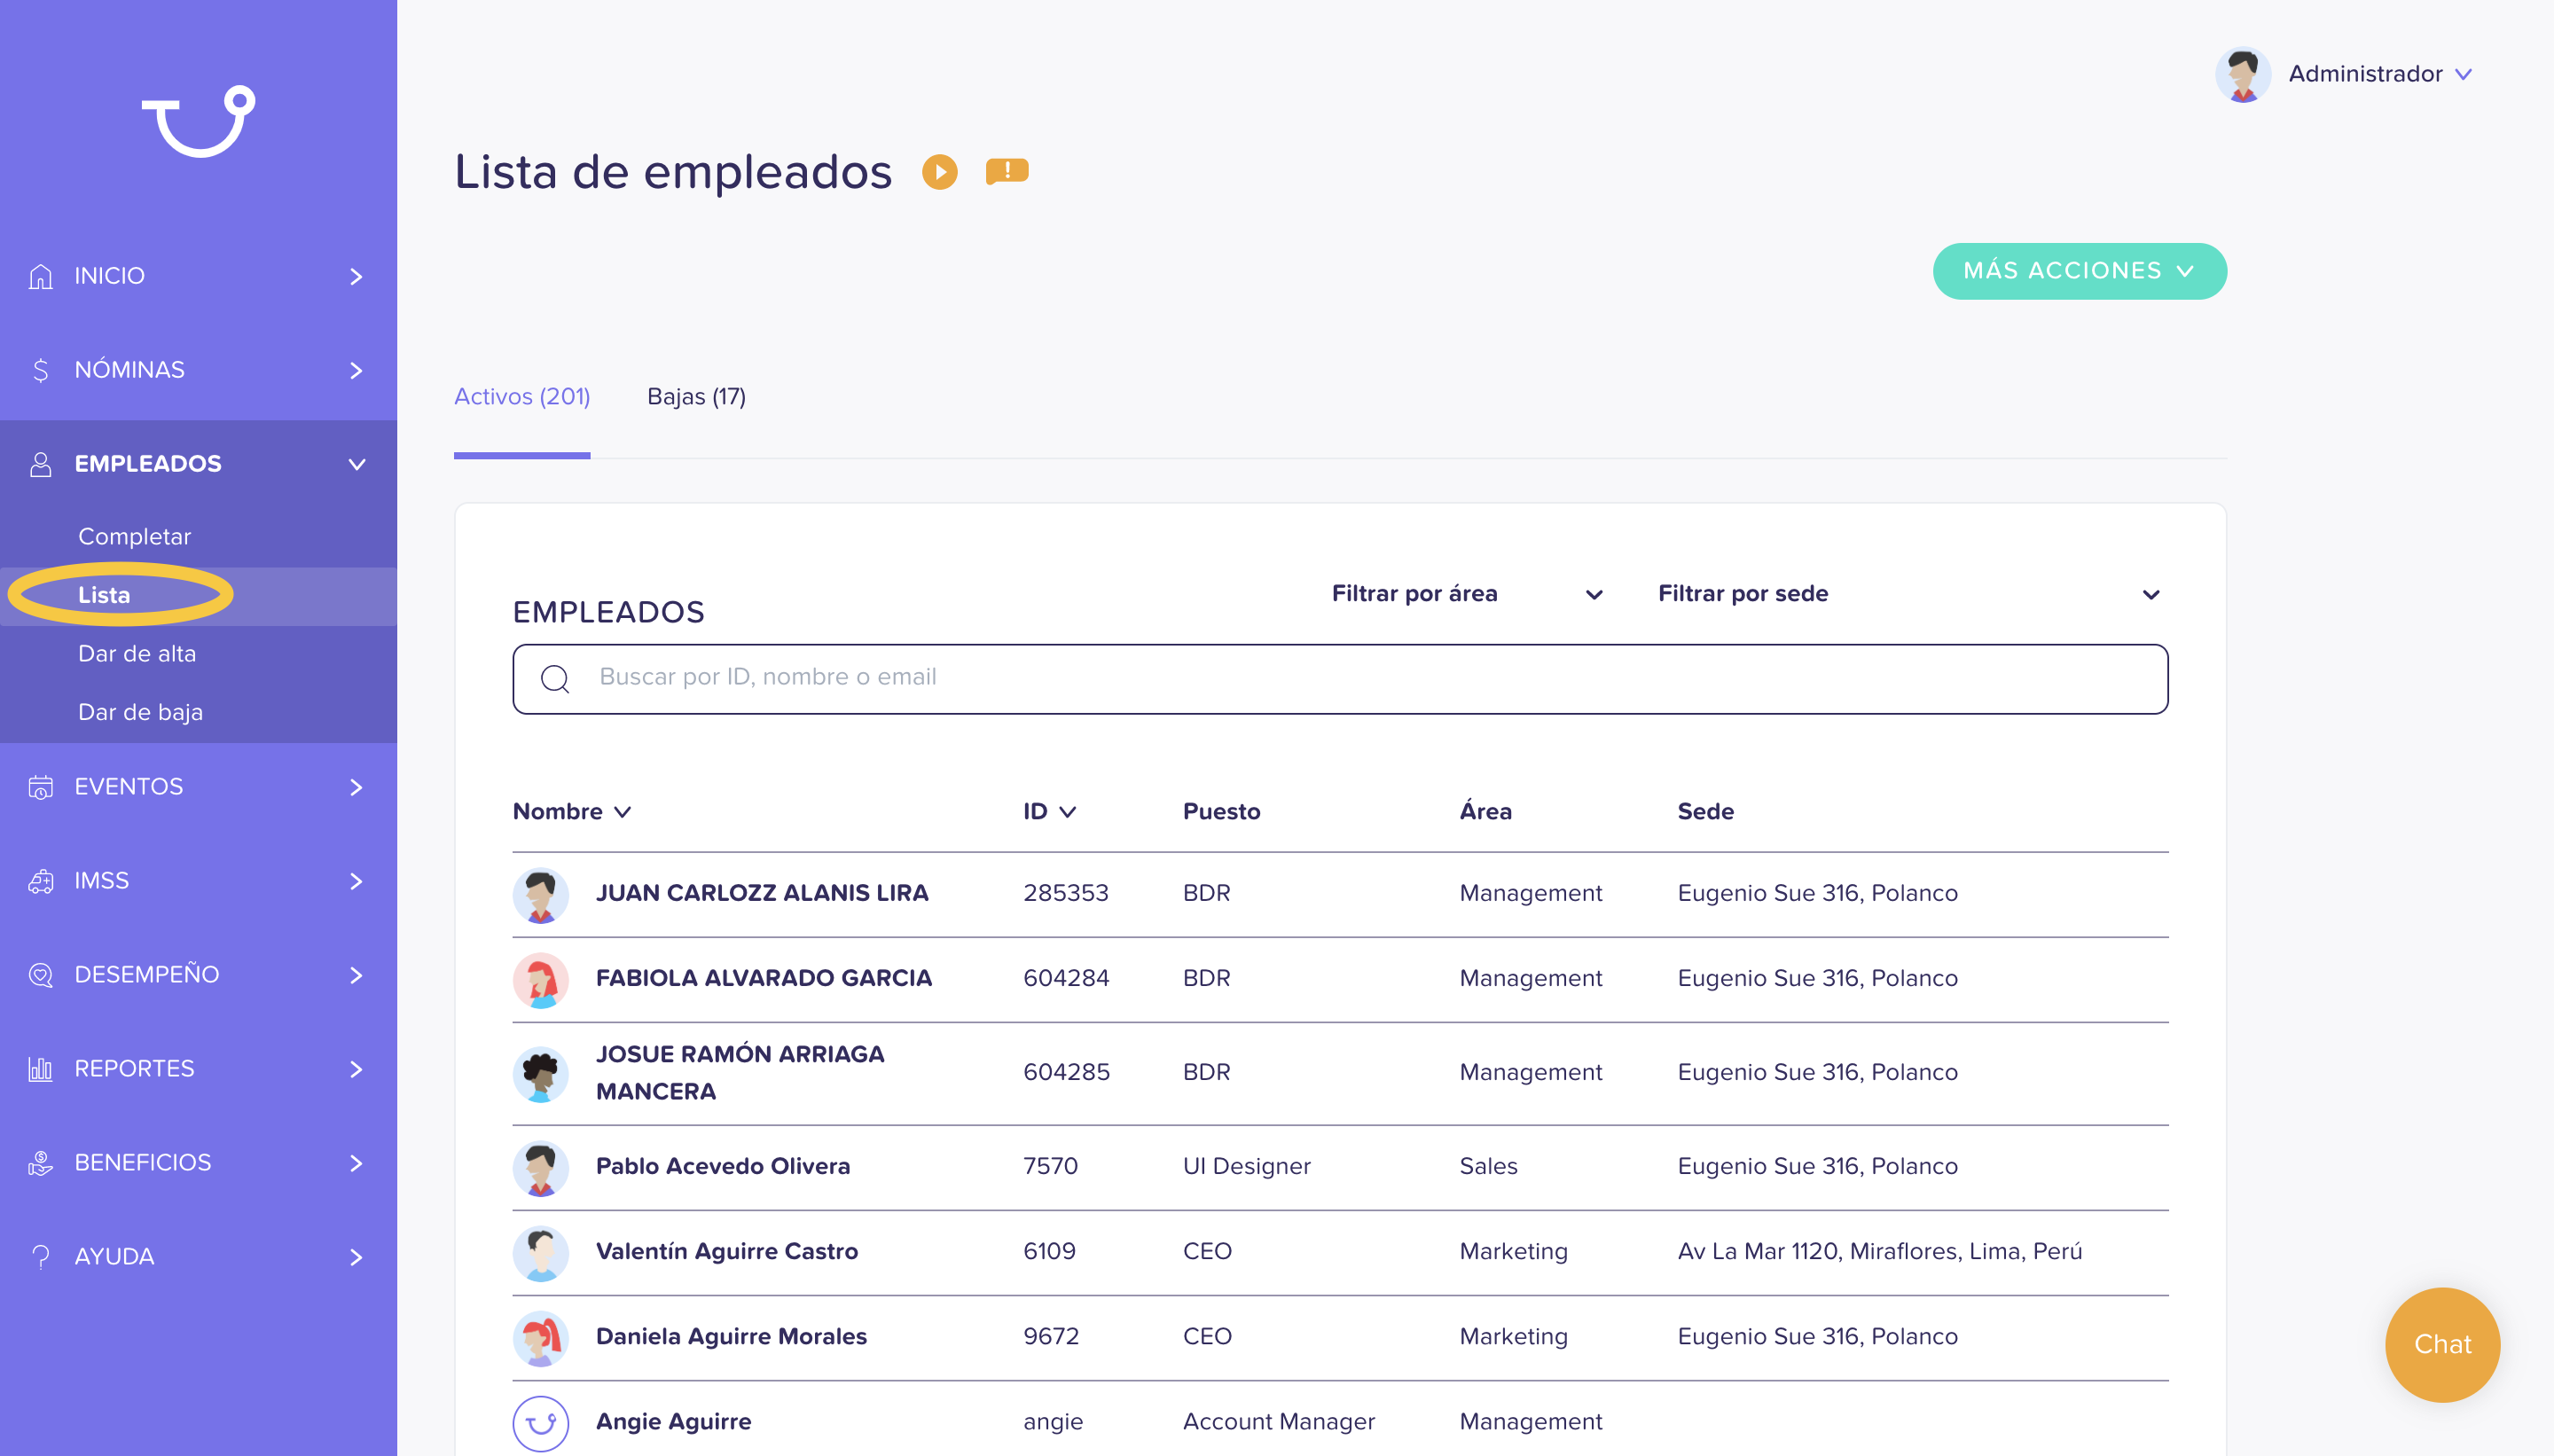
Task: Click the Inicio home icon
Action: 40,276
